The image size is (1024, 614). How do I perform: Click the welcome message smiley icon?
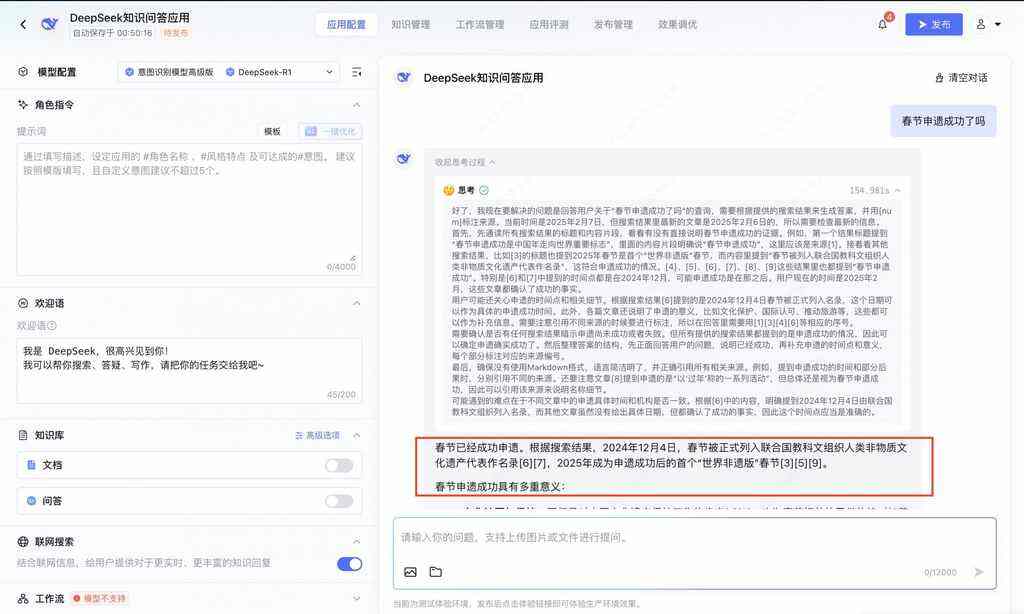(x=24, y=303)
